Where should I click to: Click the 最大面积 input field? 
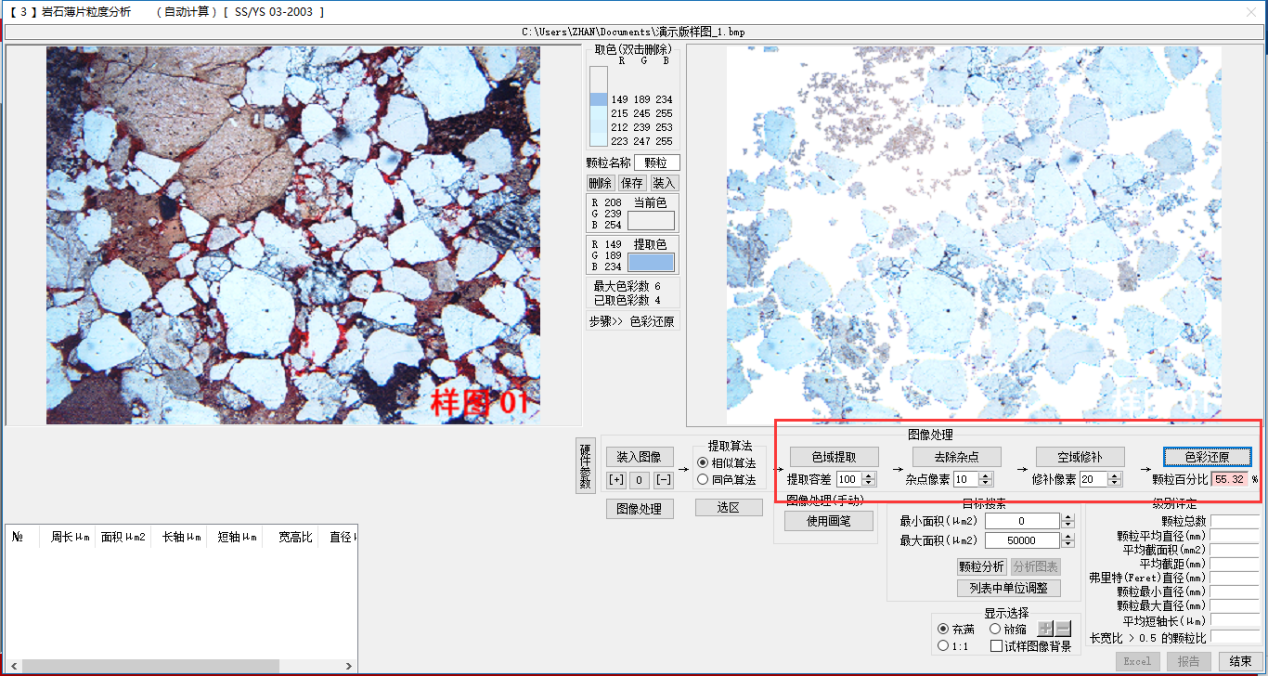[x=1021, y=541]
